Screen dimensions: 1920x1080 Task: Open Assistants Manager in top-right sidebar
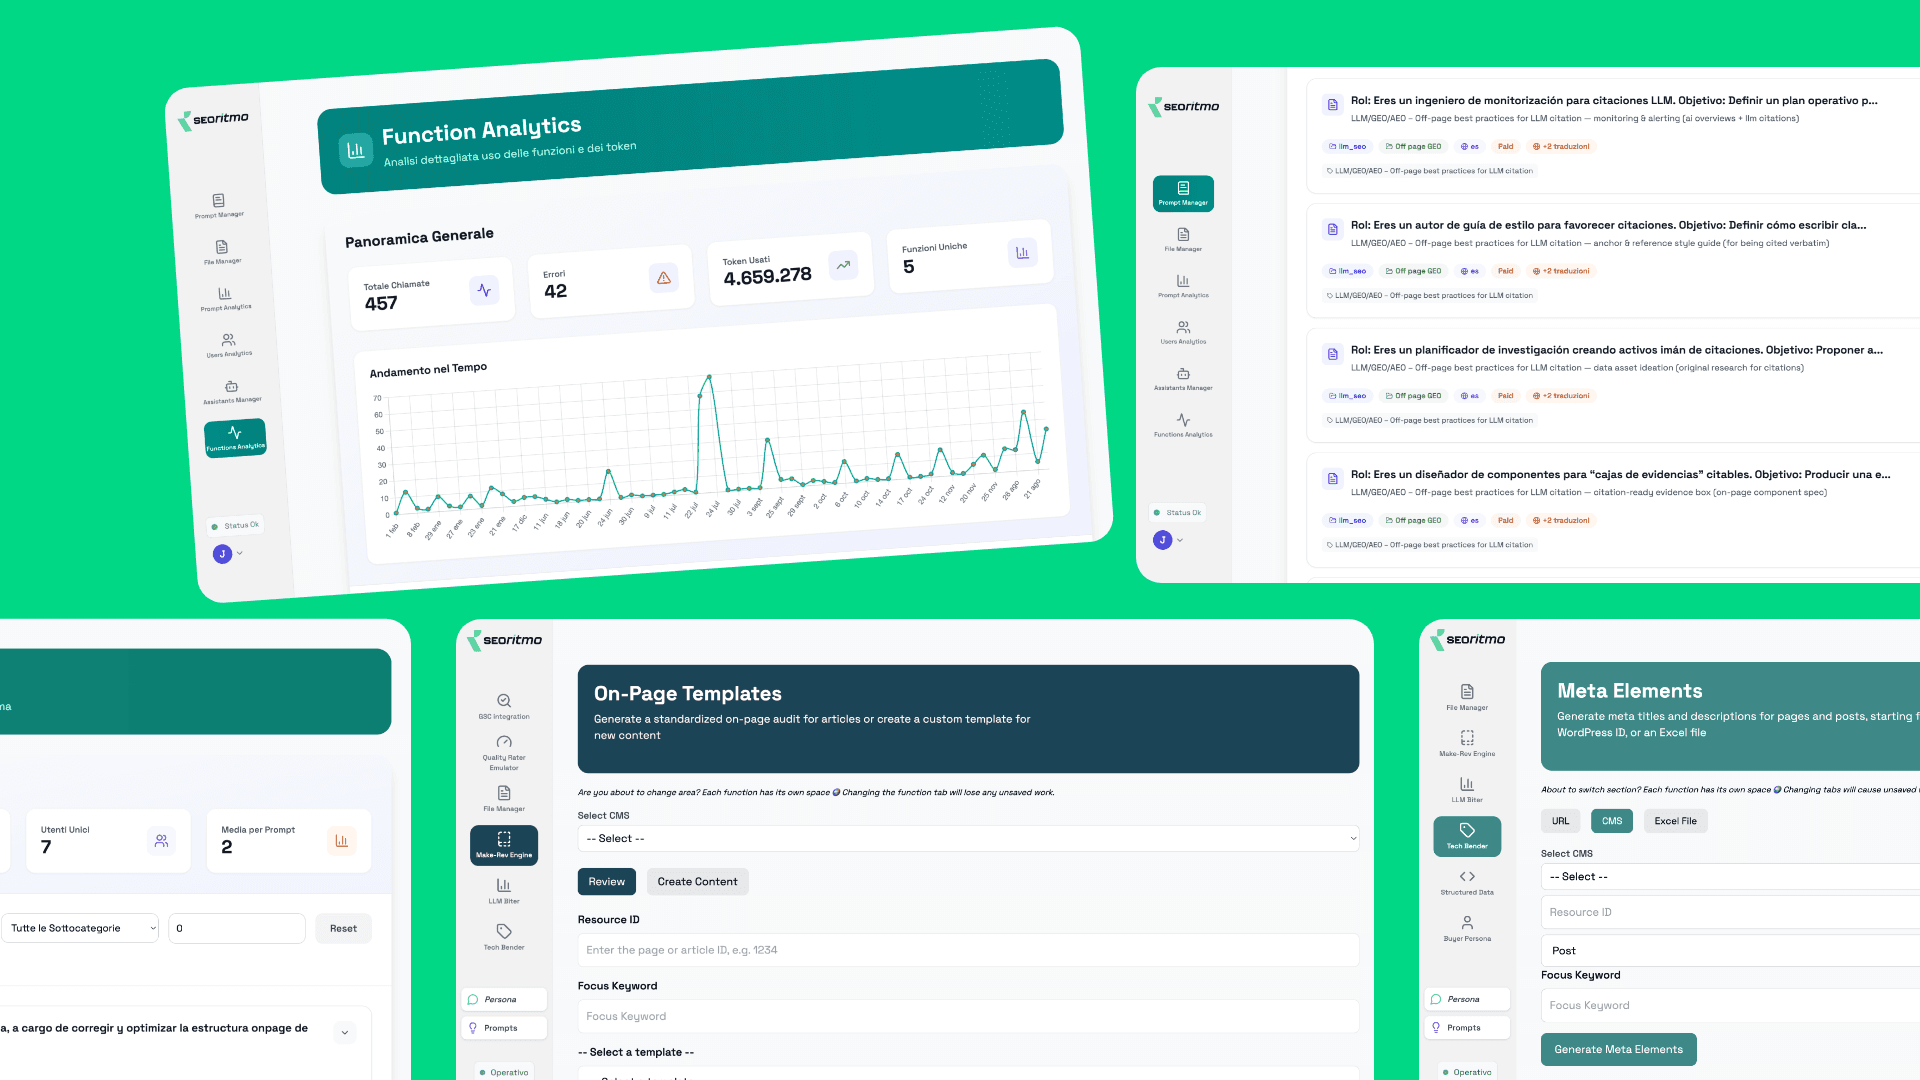pyautogui.click(x=1183, y=378)
